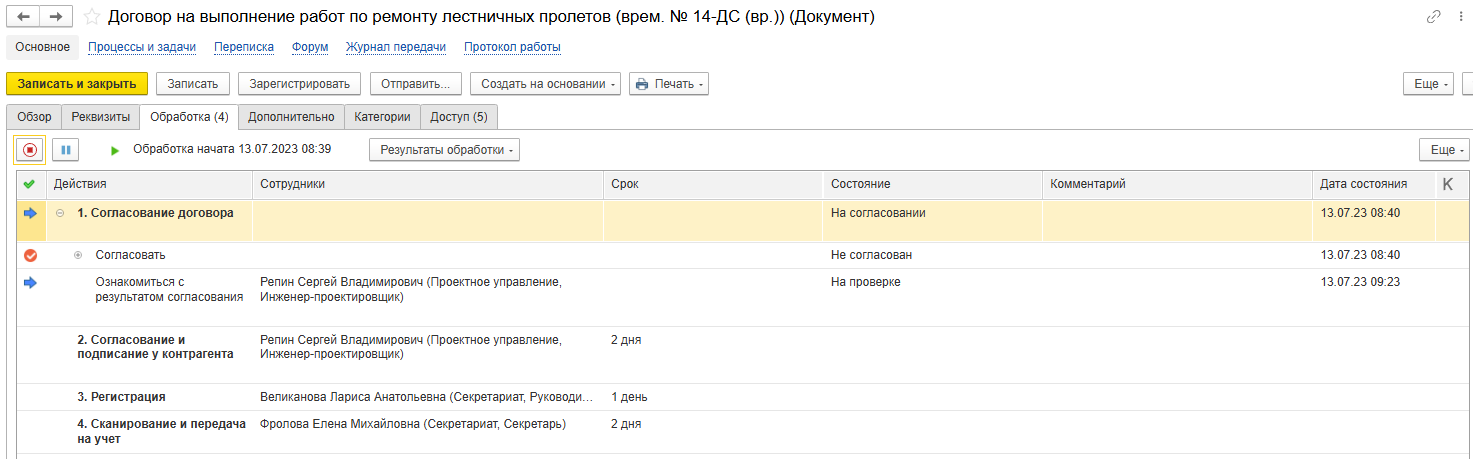Click the forward navigation arrow
This screenshot has width=1473, height=459.
pos(56,17)
